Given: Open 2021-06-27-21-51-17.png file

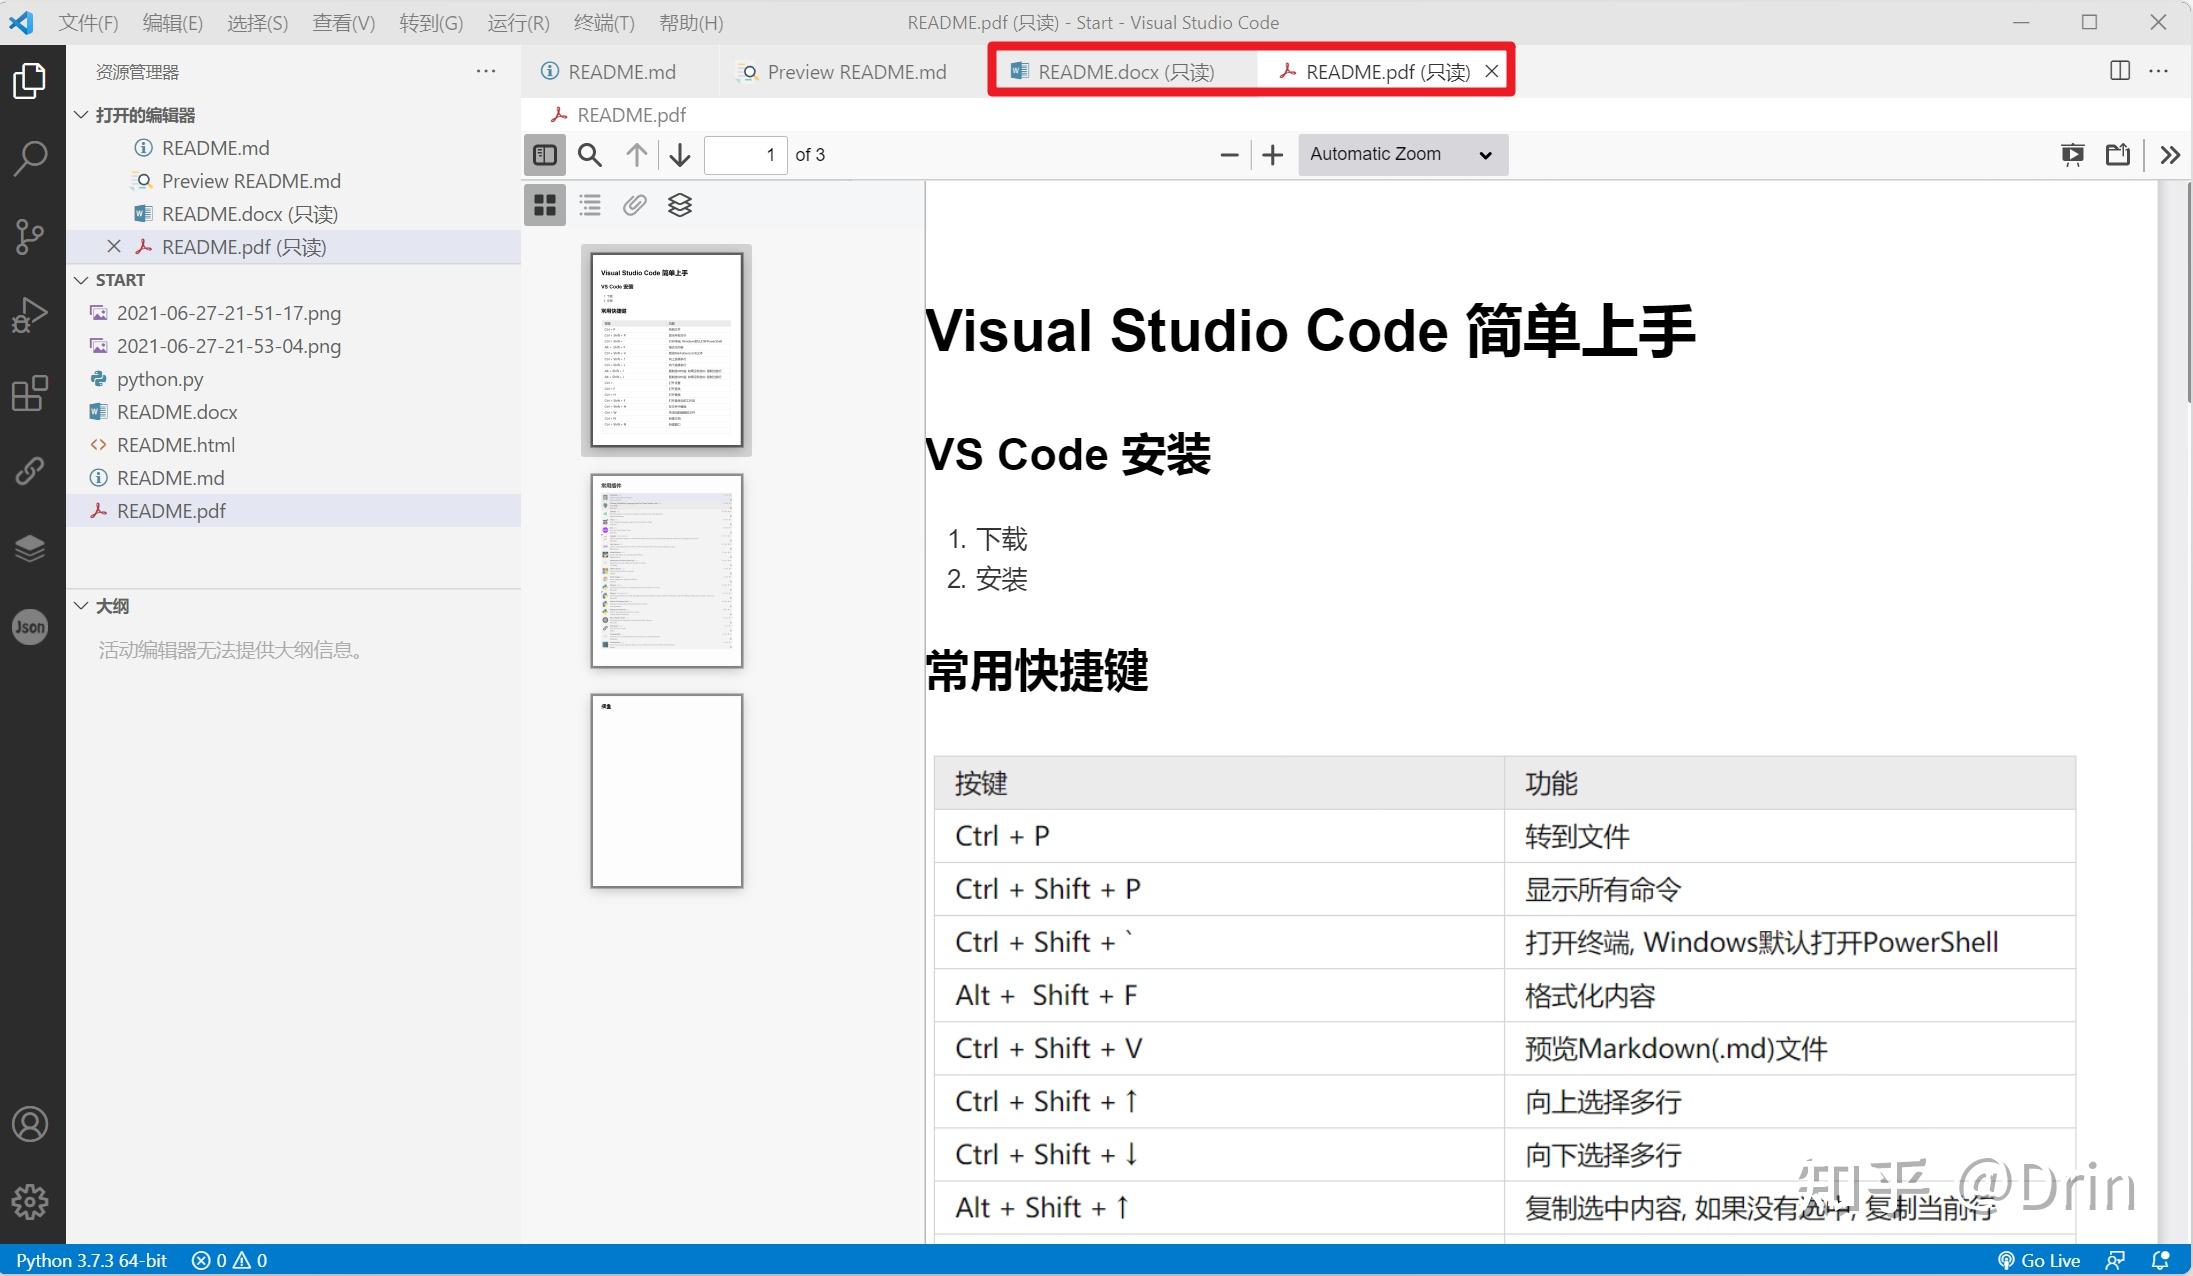Looking at the screenshot, I should [294, 313].
